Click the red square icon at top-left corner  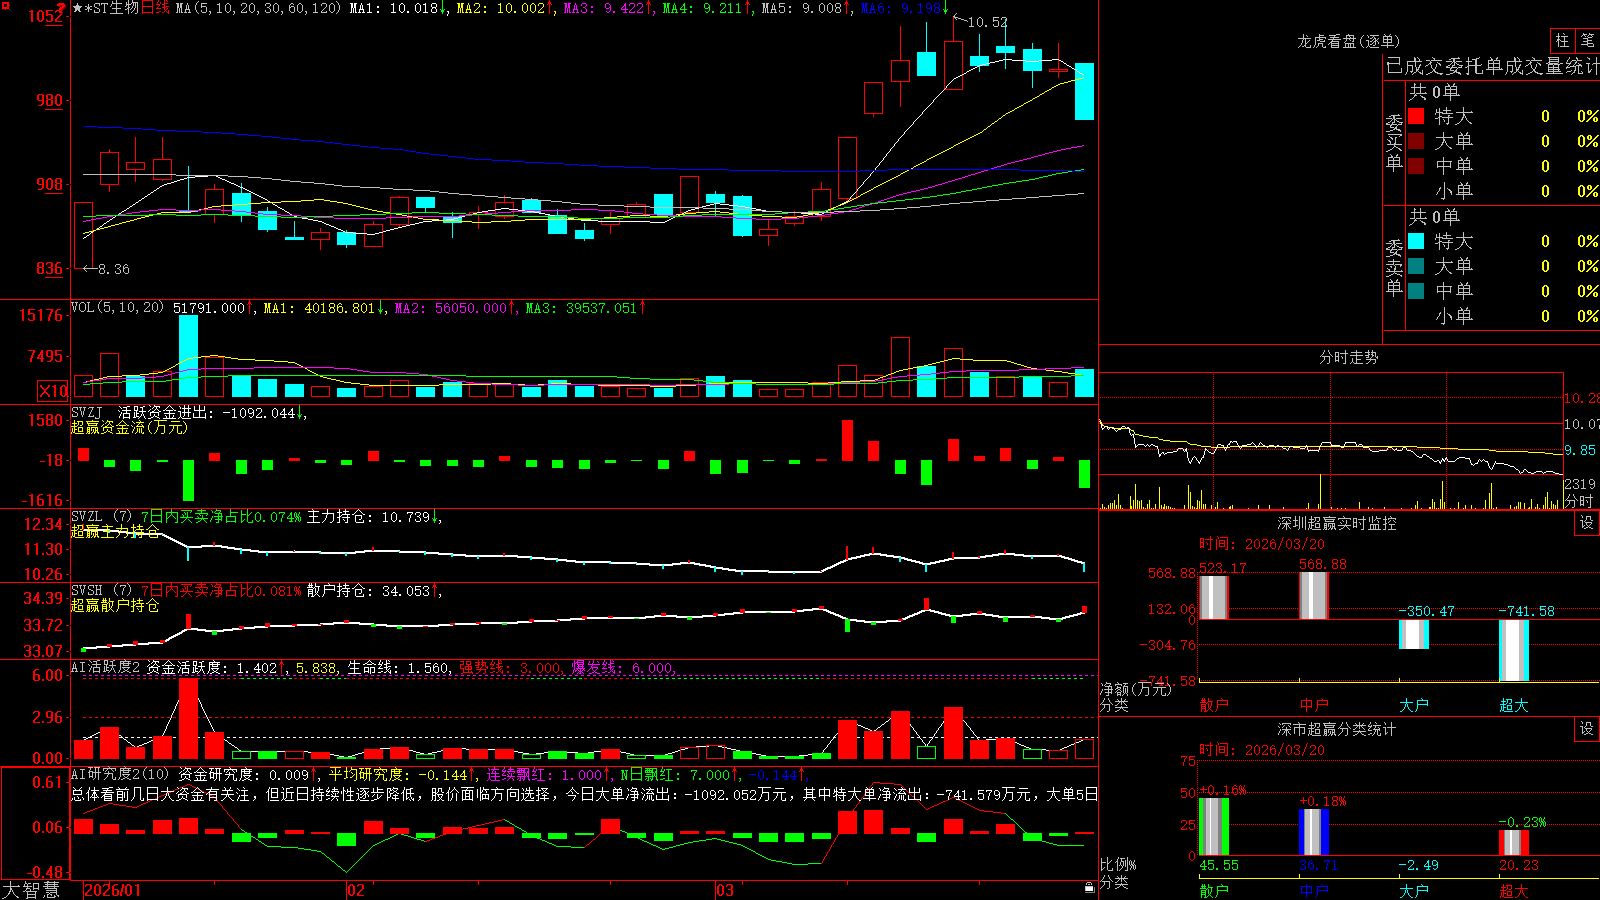4,5
